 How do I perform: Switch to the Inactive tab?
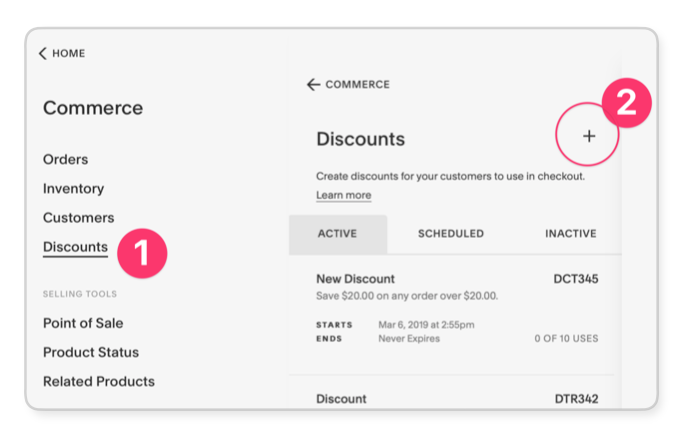pos(570,234)
